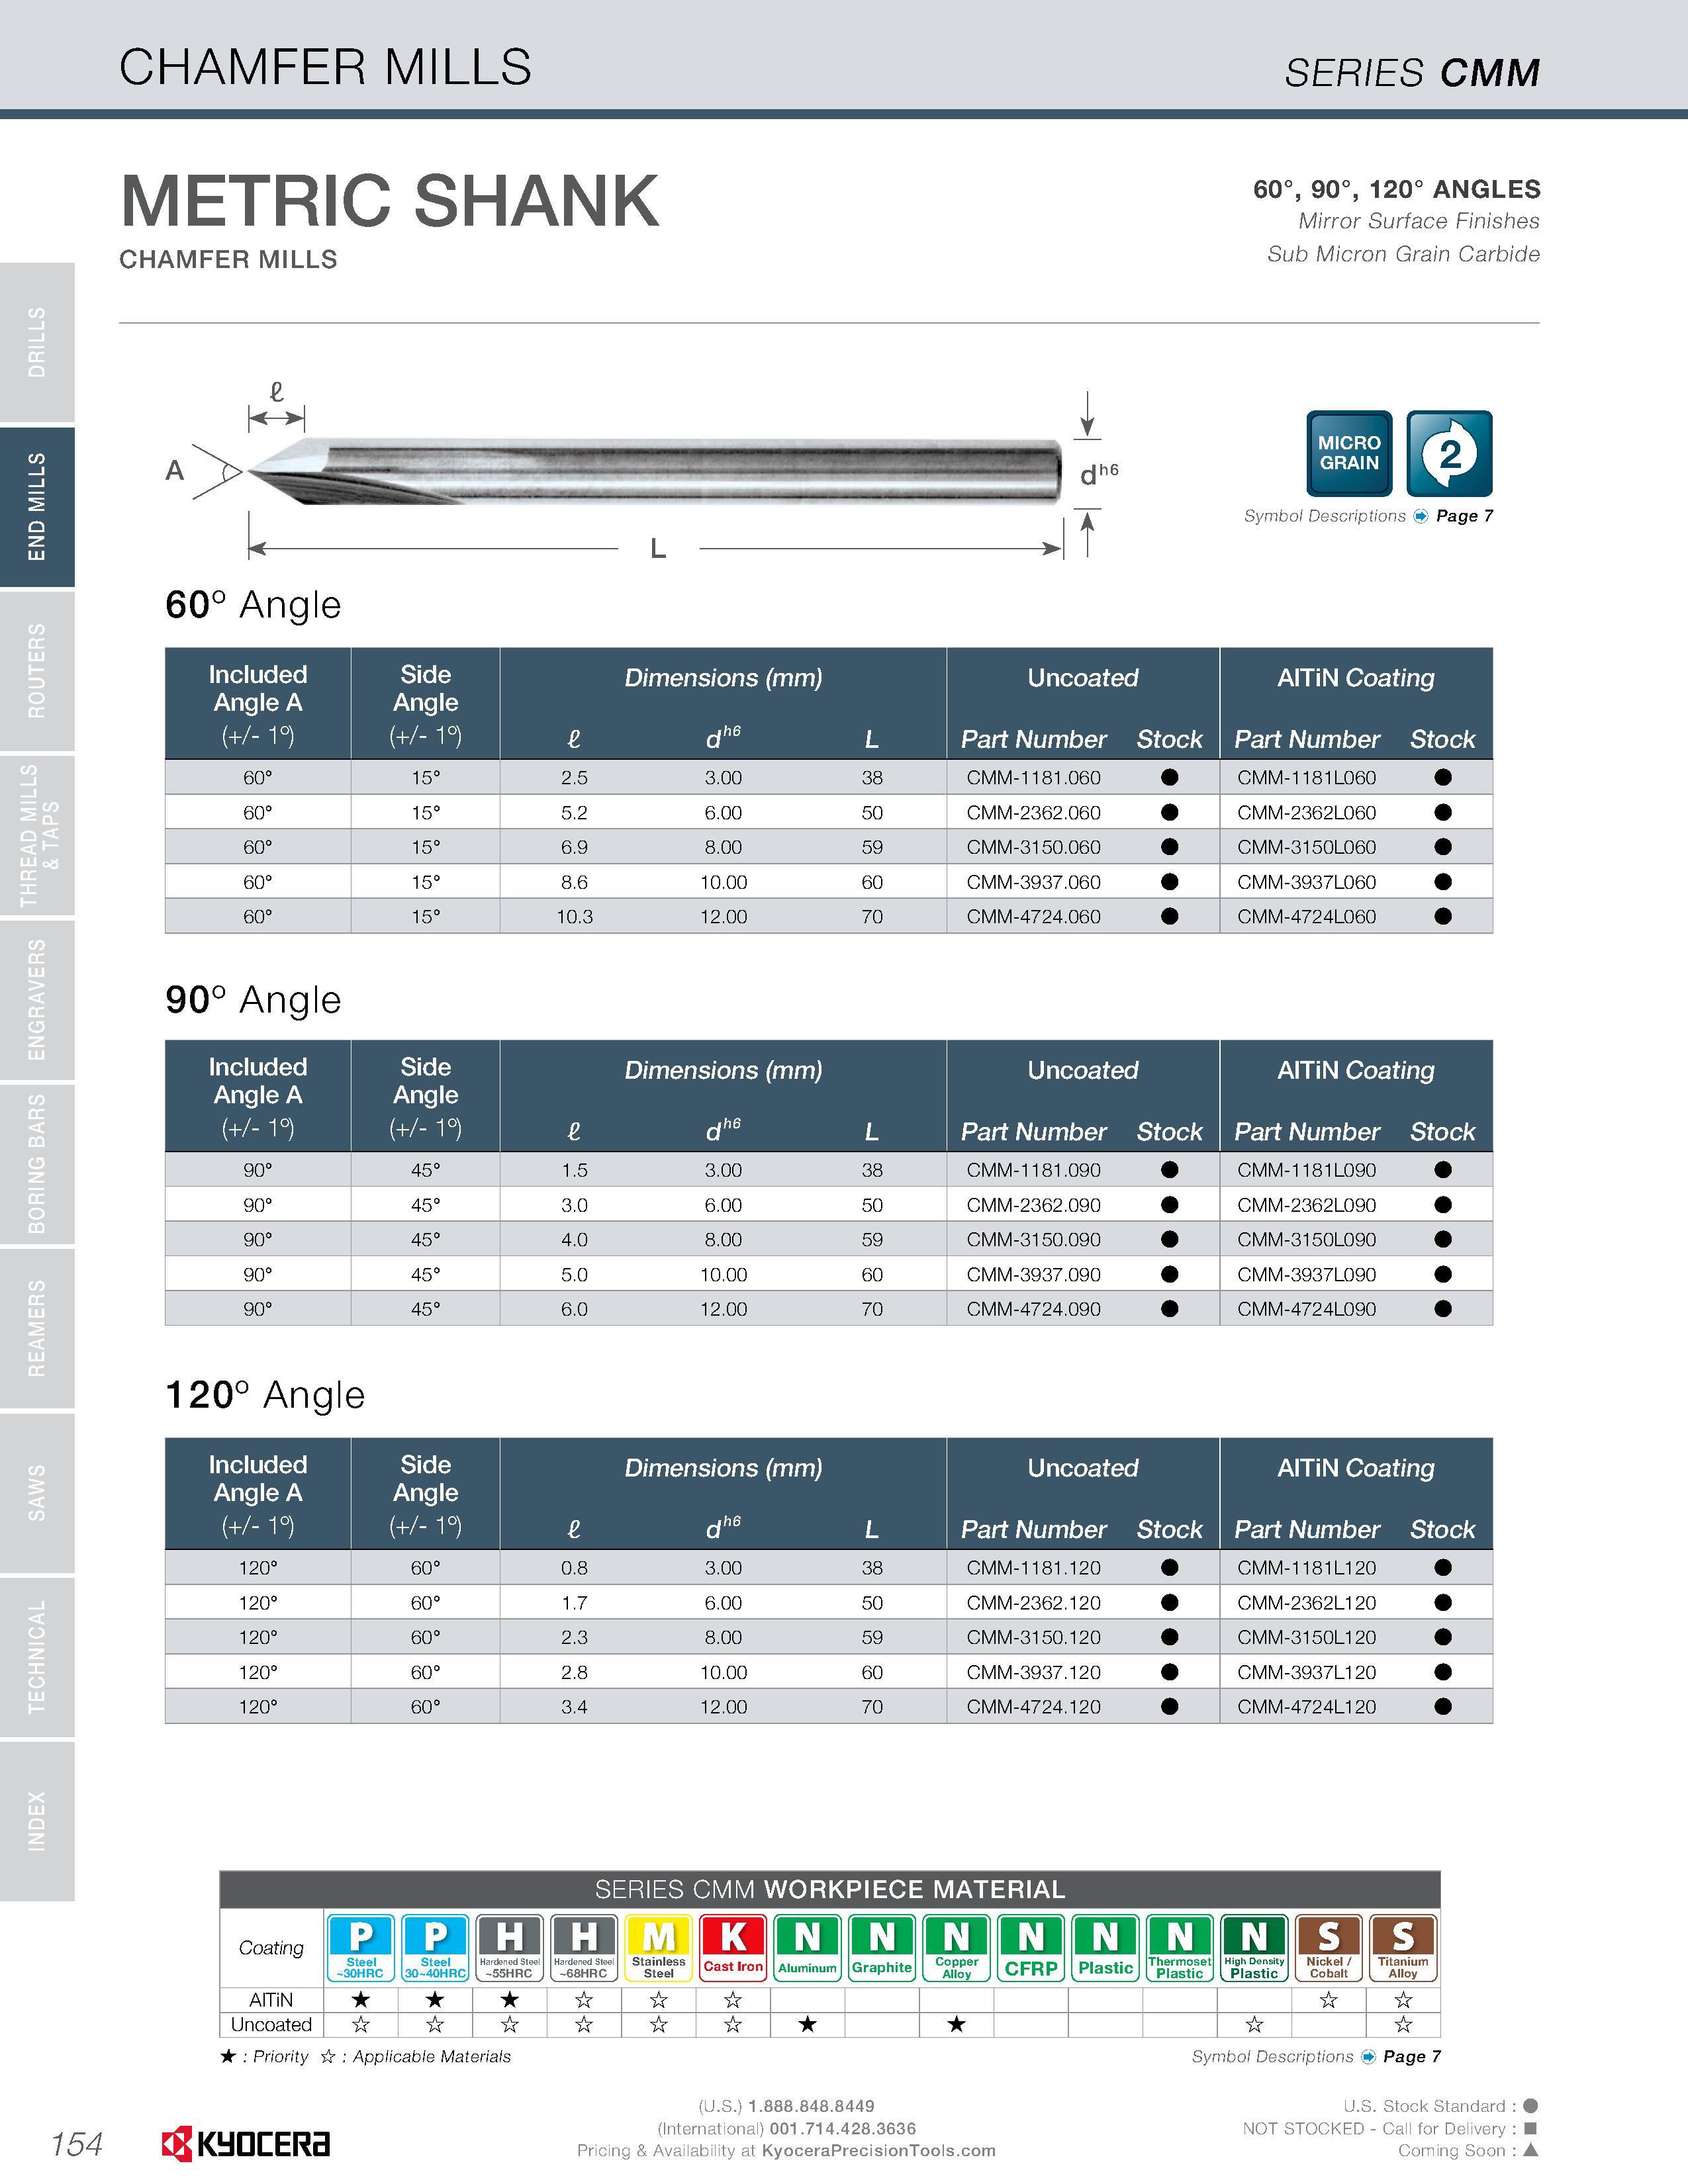Screen dimensions: 1688x2184
Task: Click part number CMM-3150.060
Action: click(x=1033, y=847)
